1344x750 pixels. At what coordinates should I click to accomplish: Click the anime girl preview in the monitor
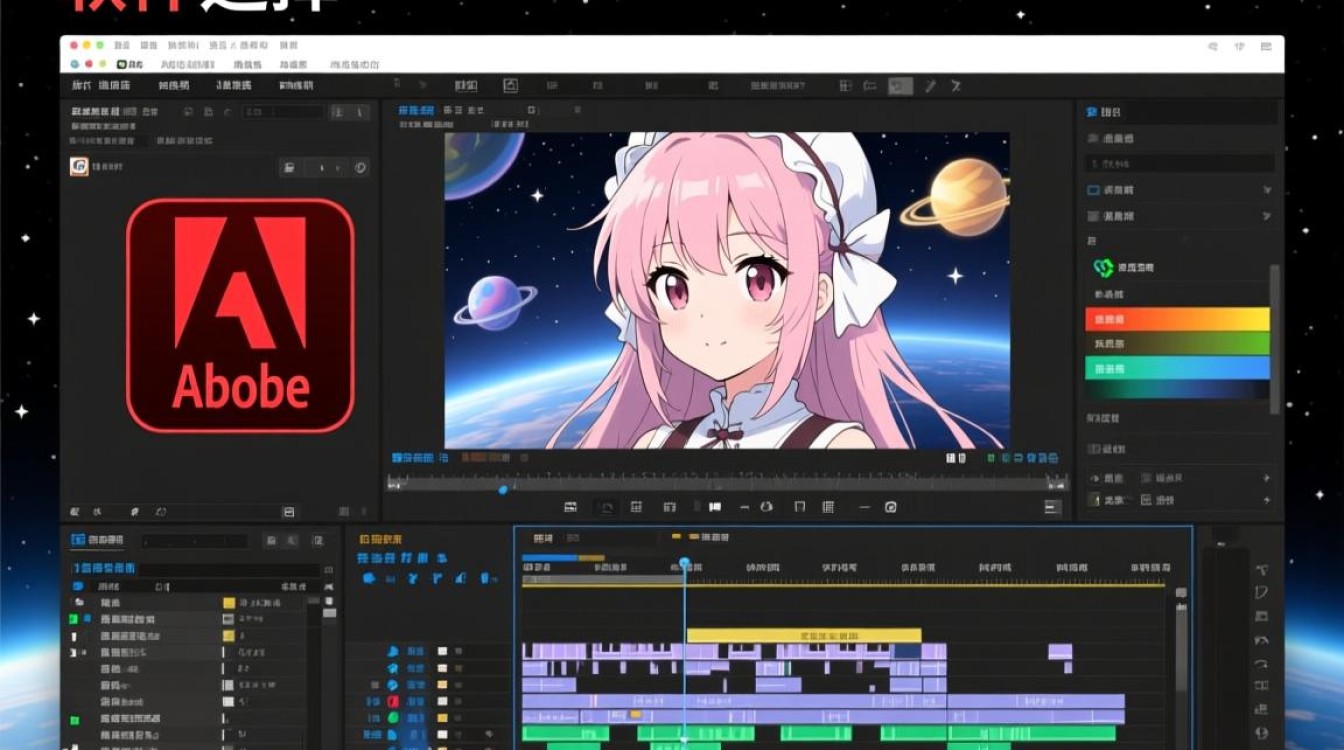coord(727,290)
